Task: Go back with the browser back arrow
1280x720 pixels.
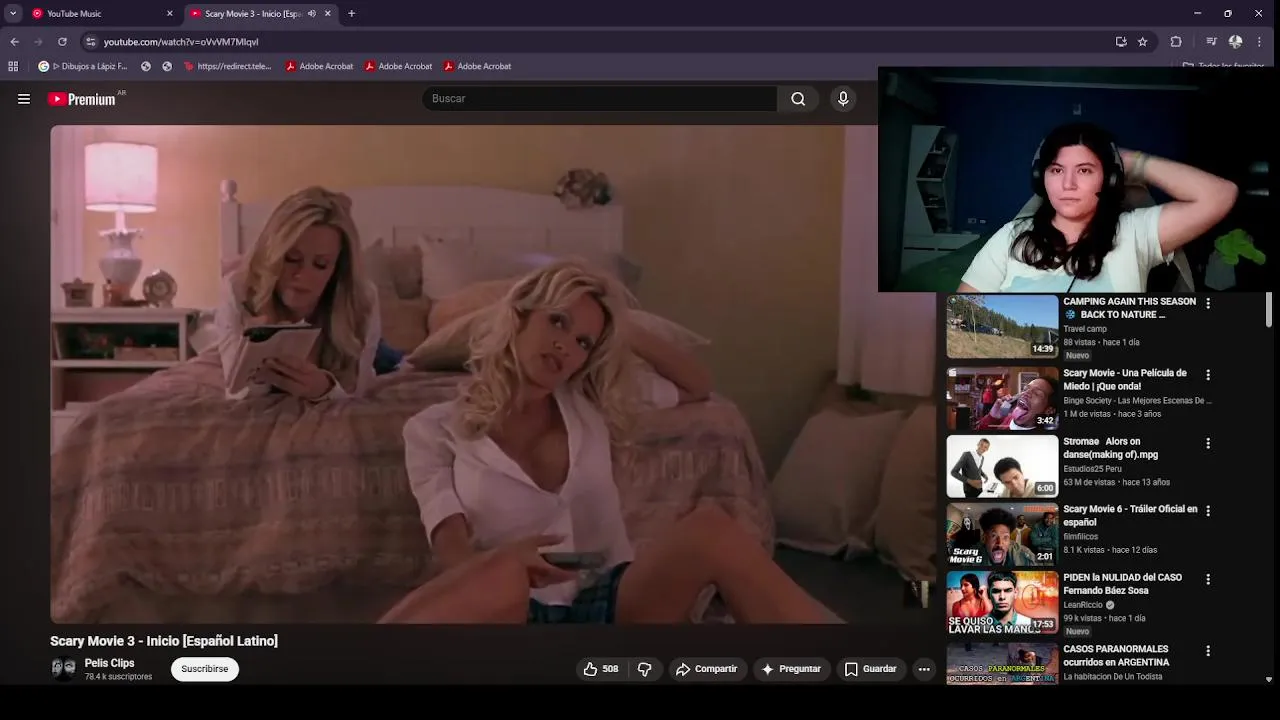Action: 14,42
